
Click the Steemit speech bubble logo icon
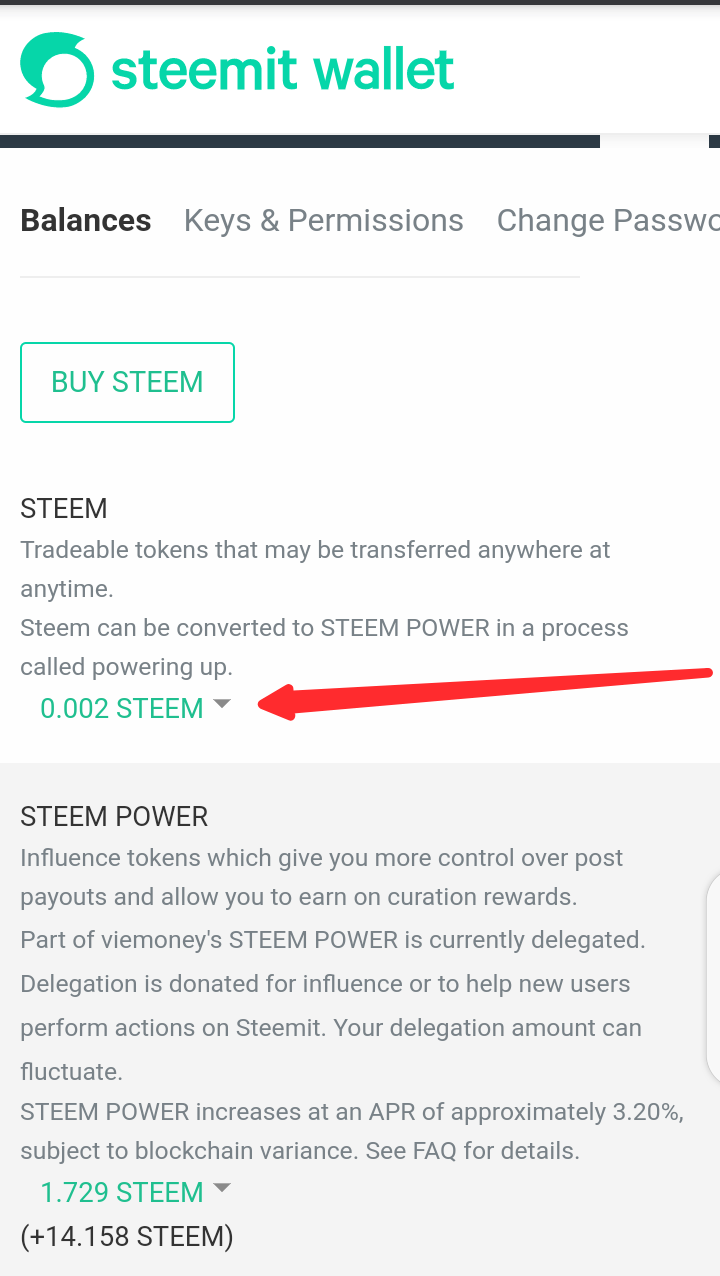click(x=57, y=69)
